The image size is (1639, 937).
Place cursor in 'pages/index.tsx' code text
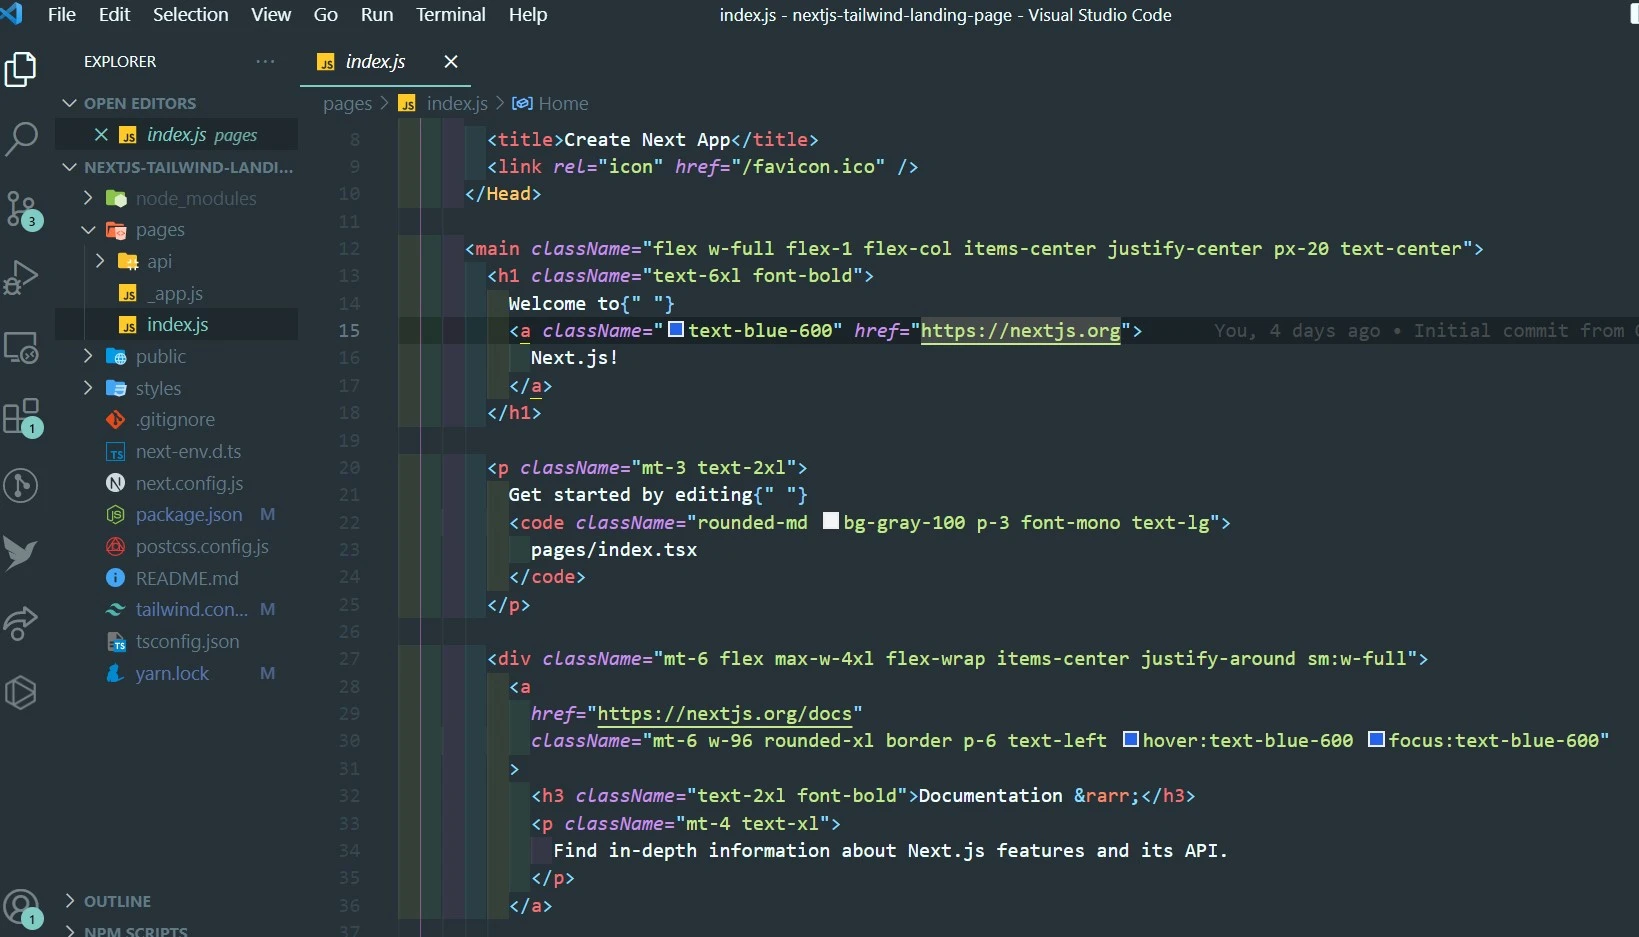pyautogui.click(x=614, y=550)
